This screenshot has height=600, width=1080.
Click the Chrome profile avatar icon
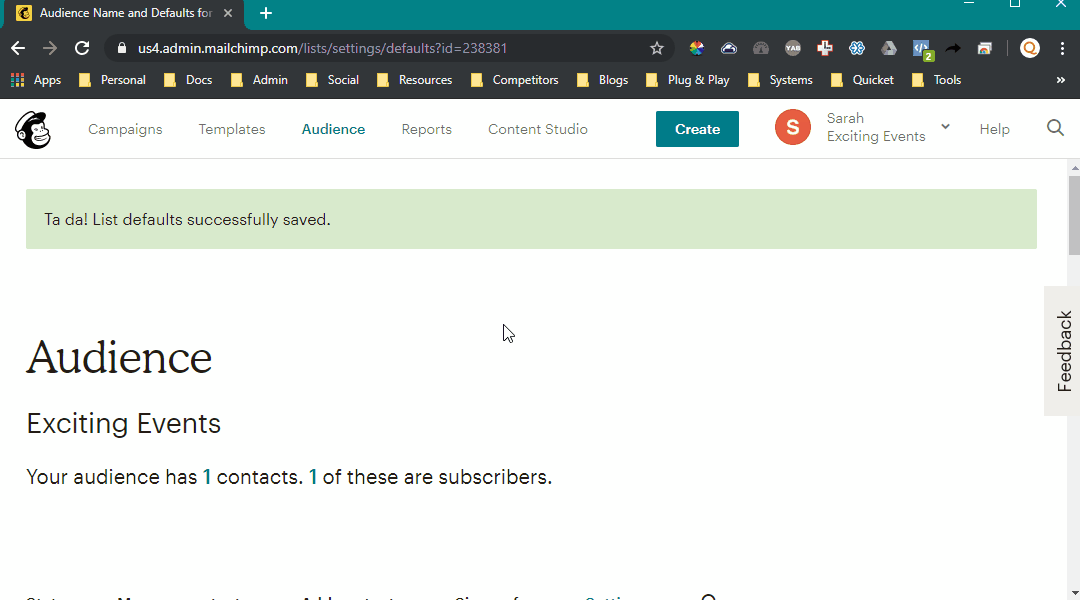(1030, 48)
